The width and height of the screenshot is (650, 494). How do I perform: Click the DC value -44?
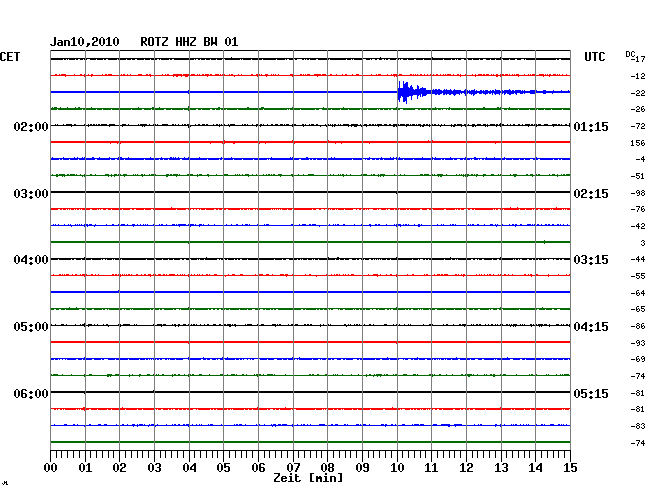pyautogui.click(x=638, y=259)
